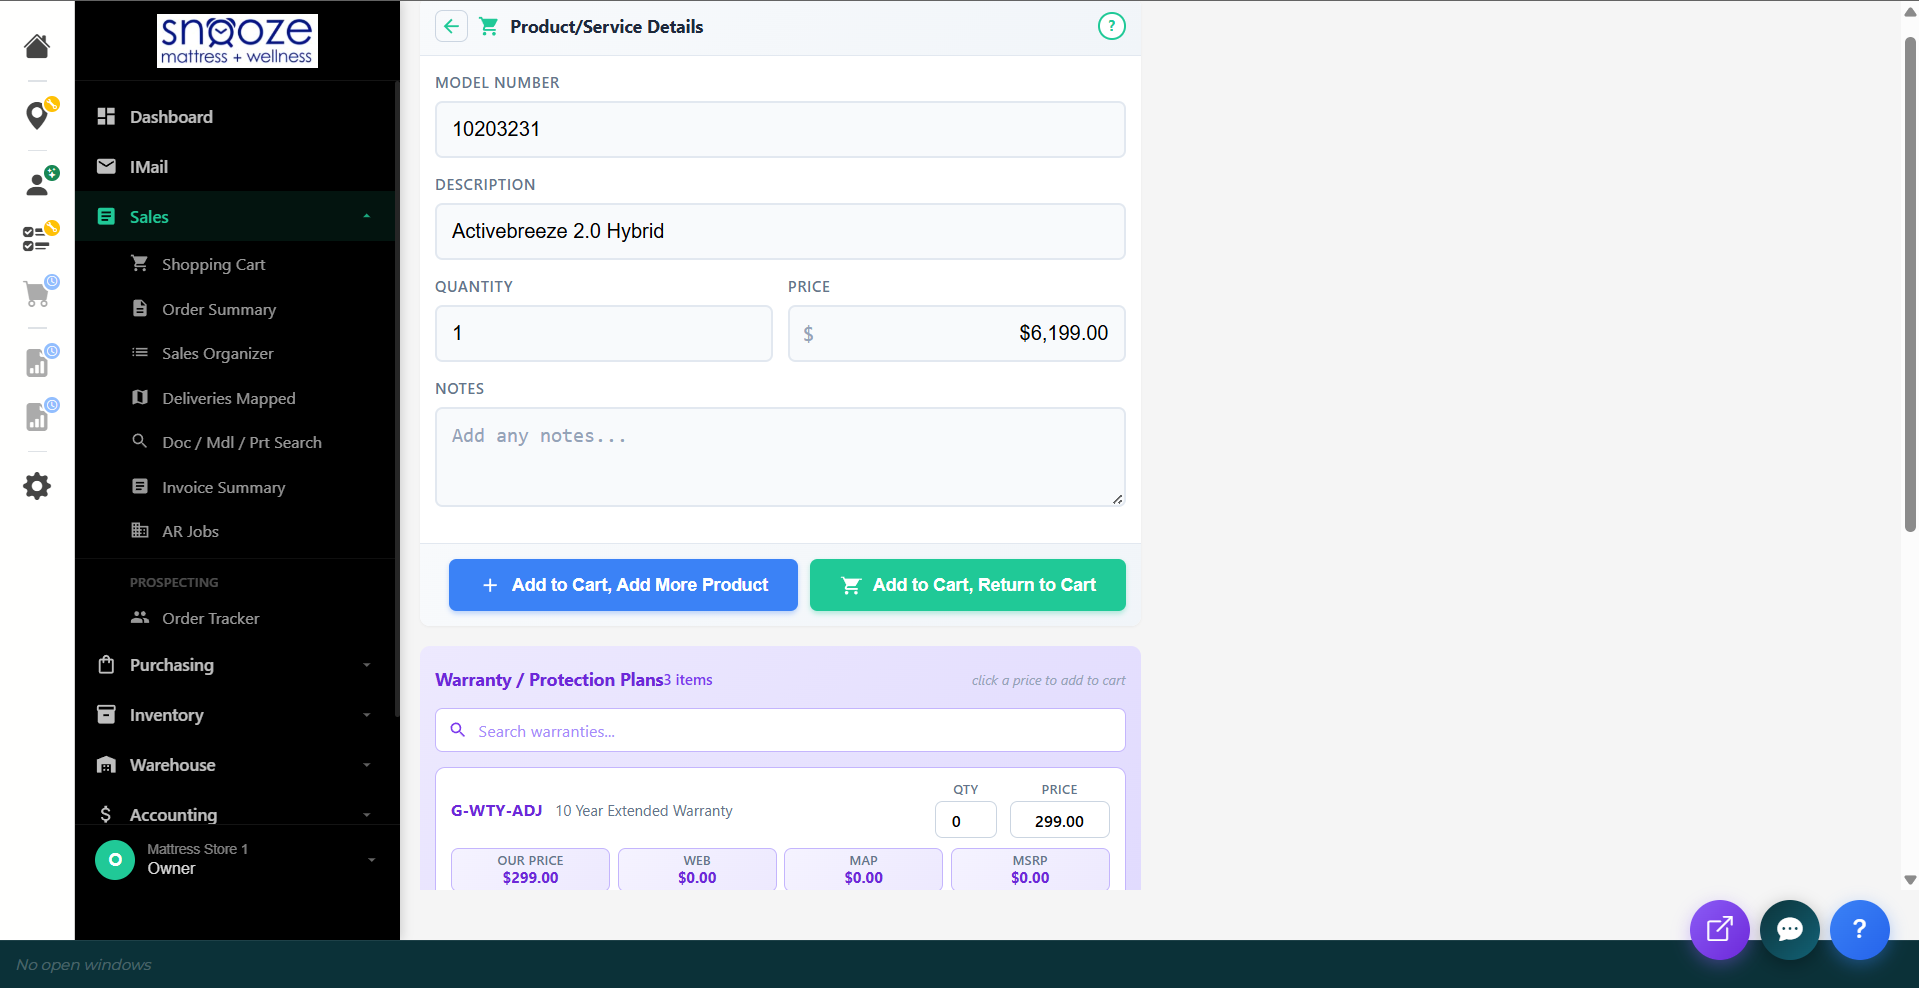Expand the Accounting menu
Viewport: 1919px width, 988px height.
click(x=235, y=812)
